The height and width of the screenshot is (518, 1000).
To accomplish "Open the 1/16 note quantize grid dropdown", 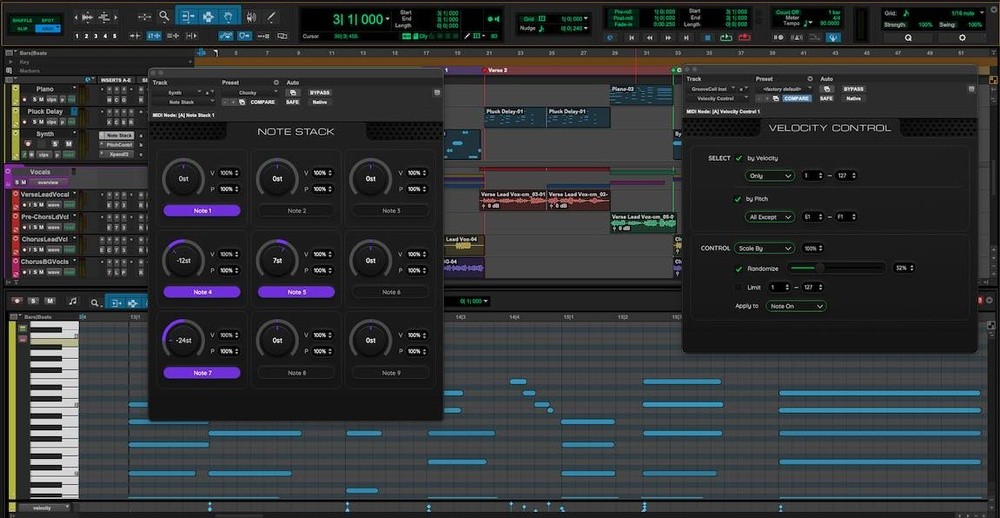I will (x=982, y=13).
